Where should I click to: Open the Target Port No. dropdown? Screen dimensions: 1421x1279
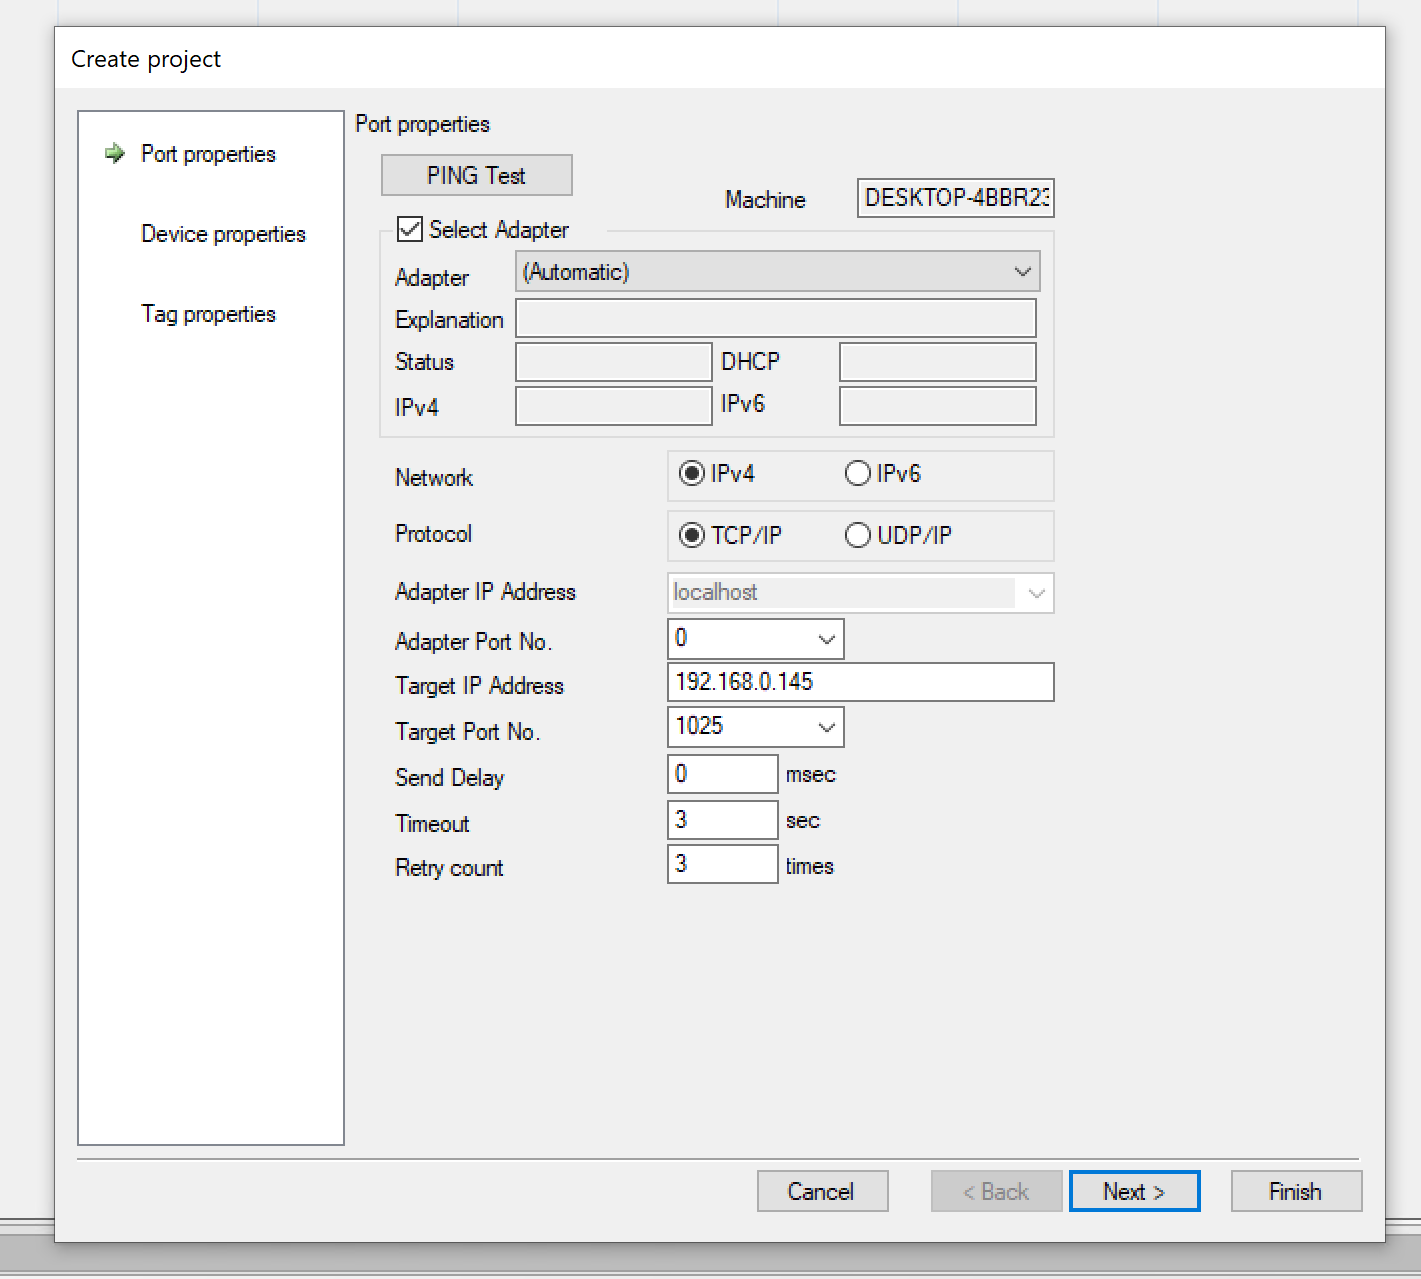[826, 728]
